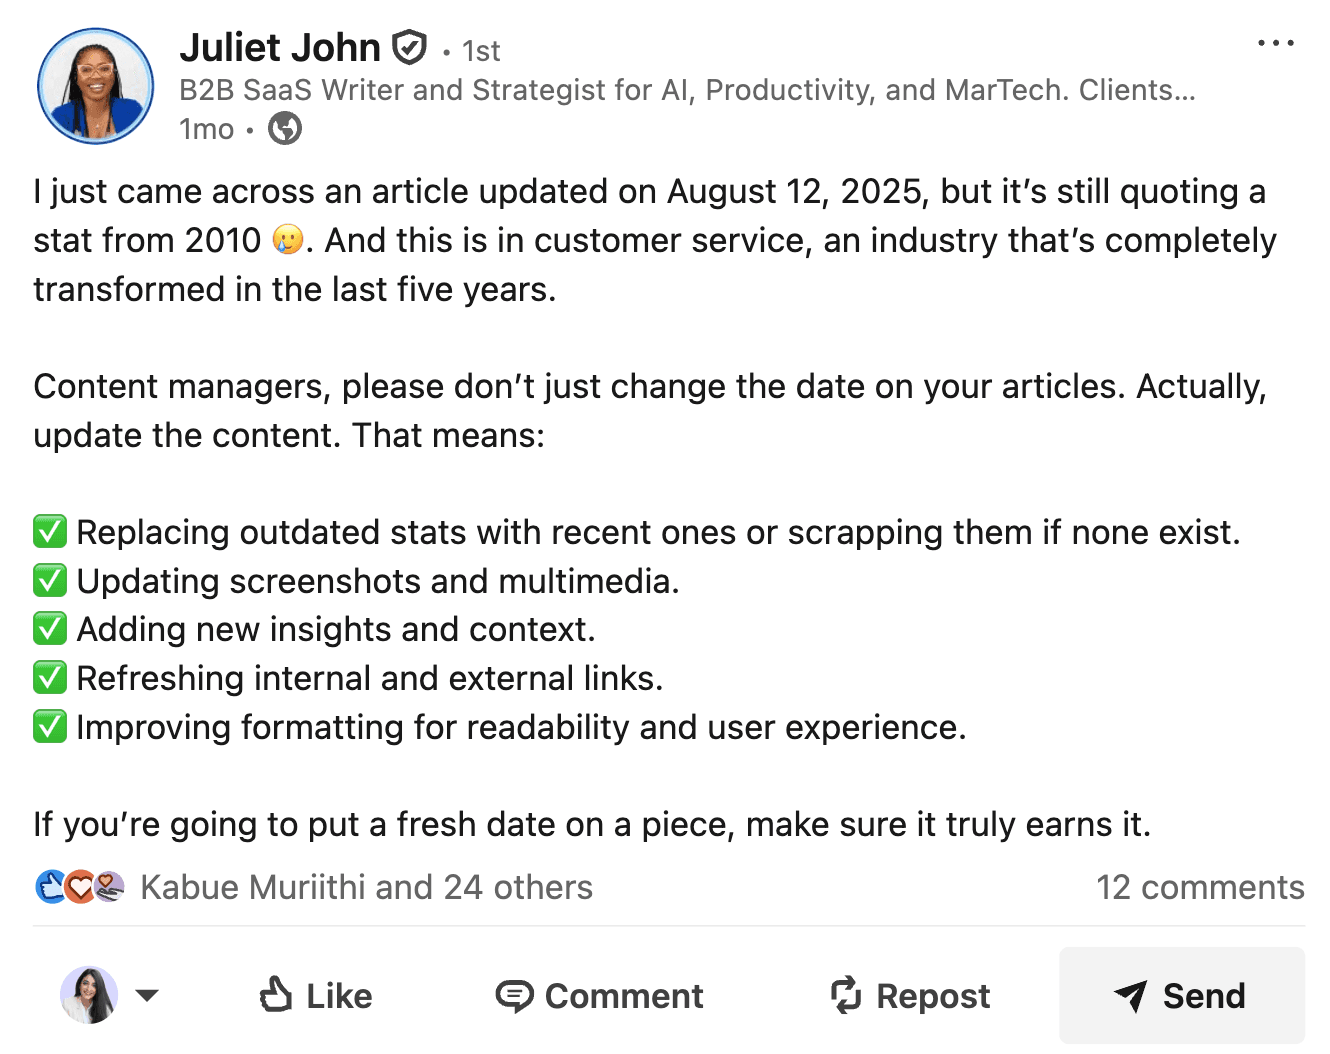Image resolution: width=1330 pixels, height=1054 pixels.
Task: Click the Repost arrows icon
Action: [x=846, y=995]
